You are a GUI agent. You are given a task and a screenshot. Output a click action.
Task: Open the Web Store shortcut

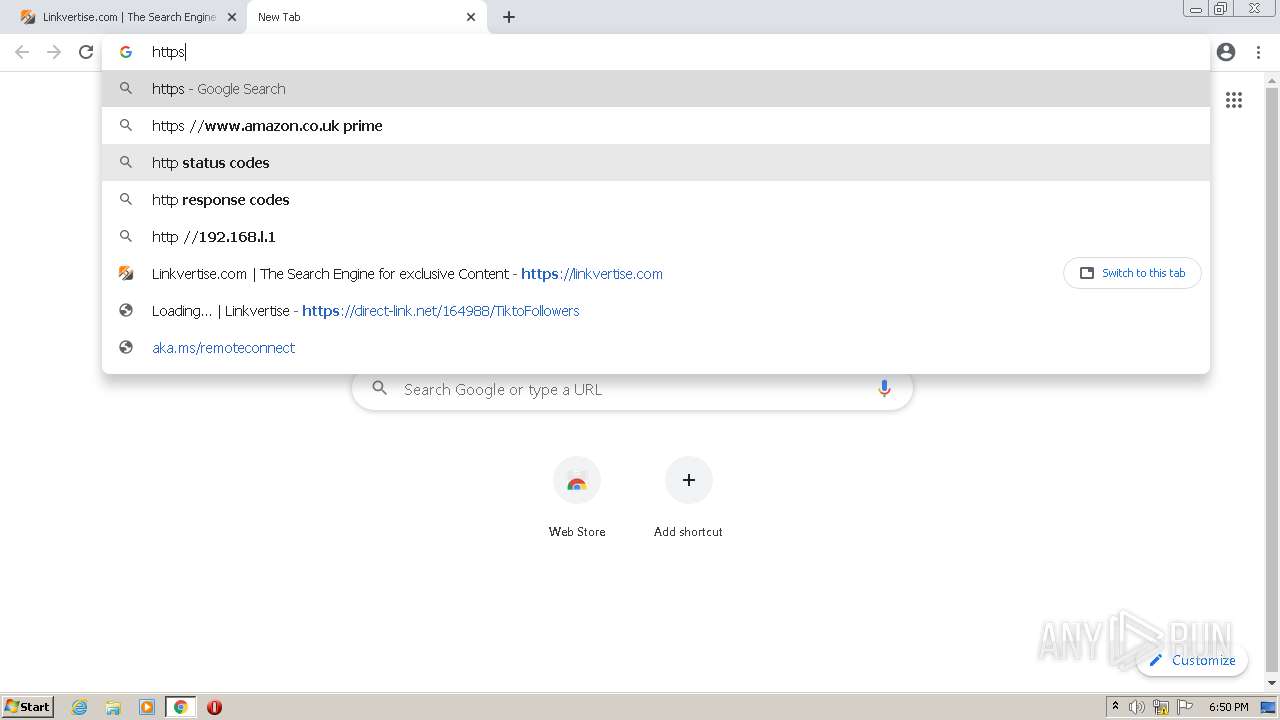click(x=577, y=497)
